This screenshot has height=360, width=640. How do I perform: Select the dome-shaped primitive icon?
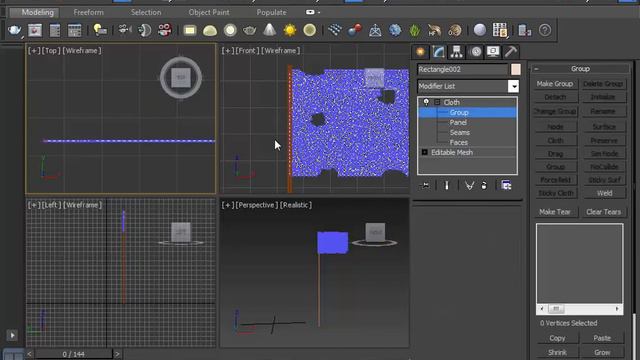pos(210,31)
